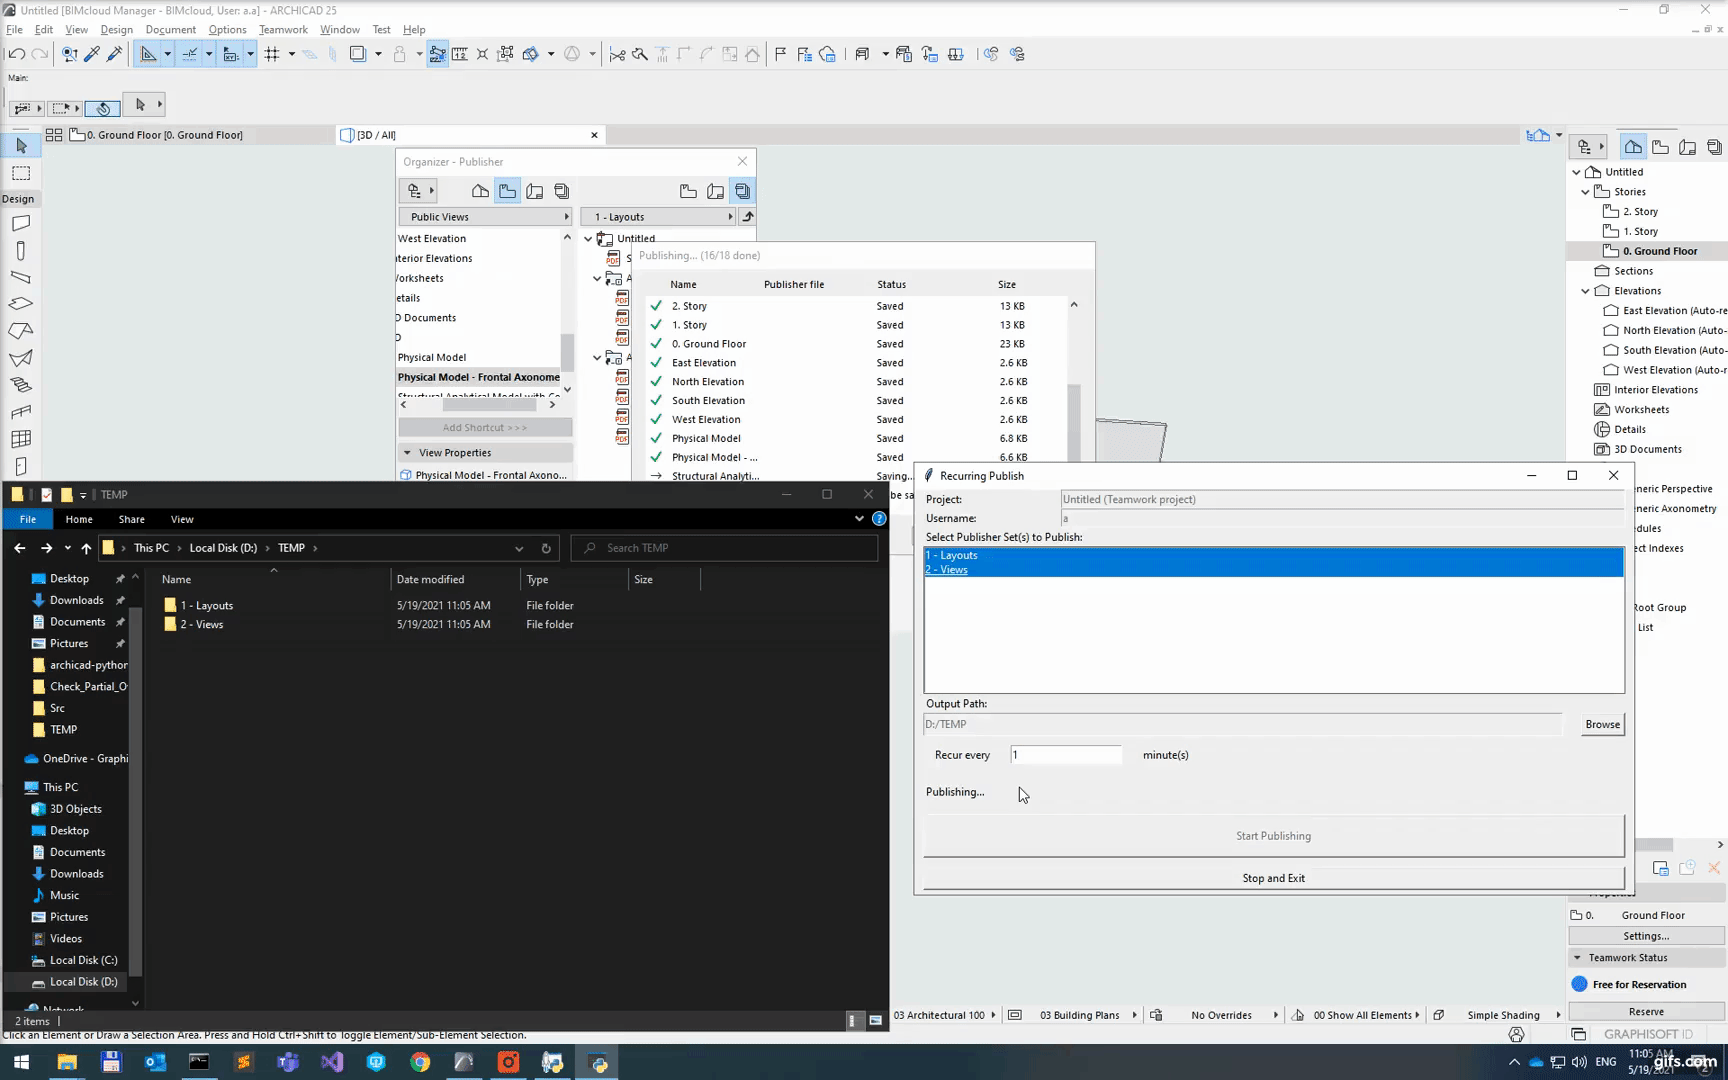Switch to the 3D / All tab
This screenshot has width=1728, height=1080.
(x=470, y=135)
